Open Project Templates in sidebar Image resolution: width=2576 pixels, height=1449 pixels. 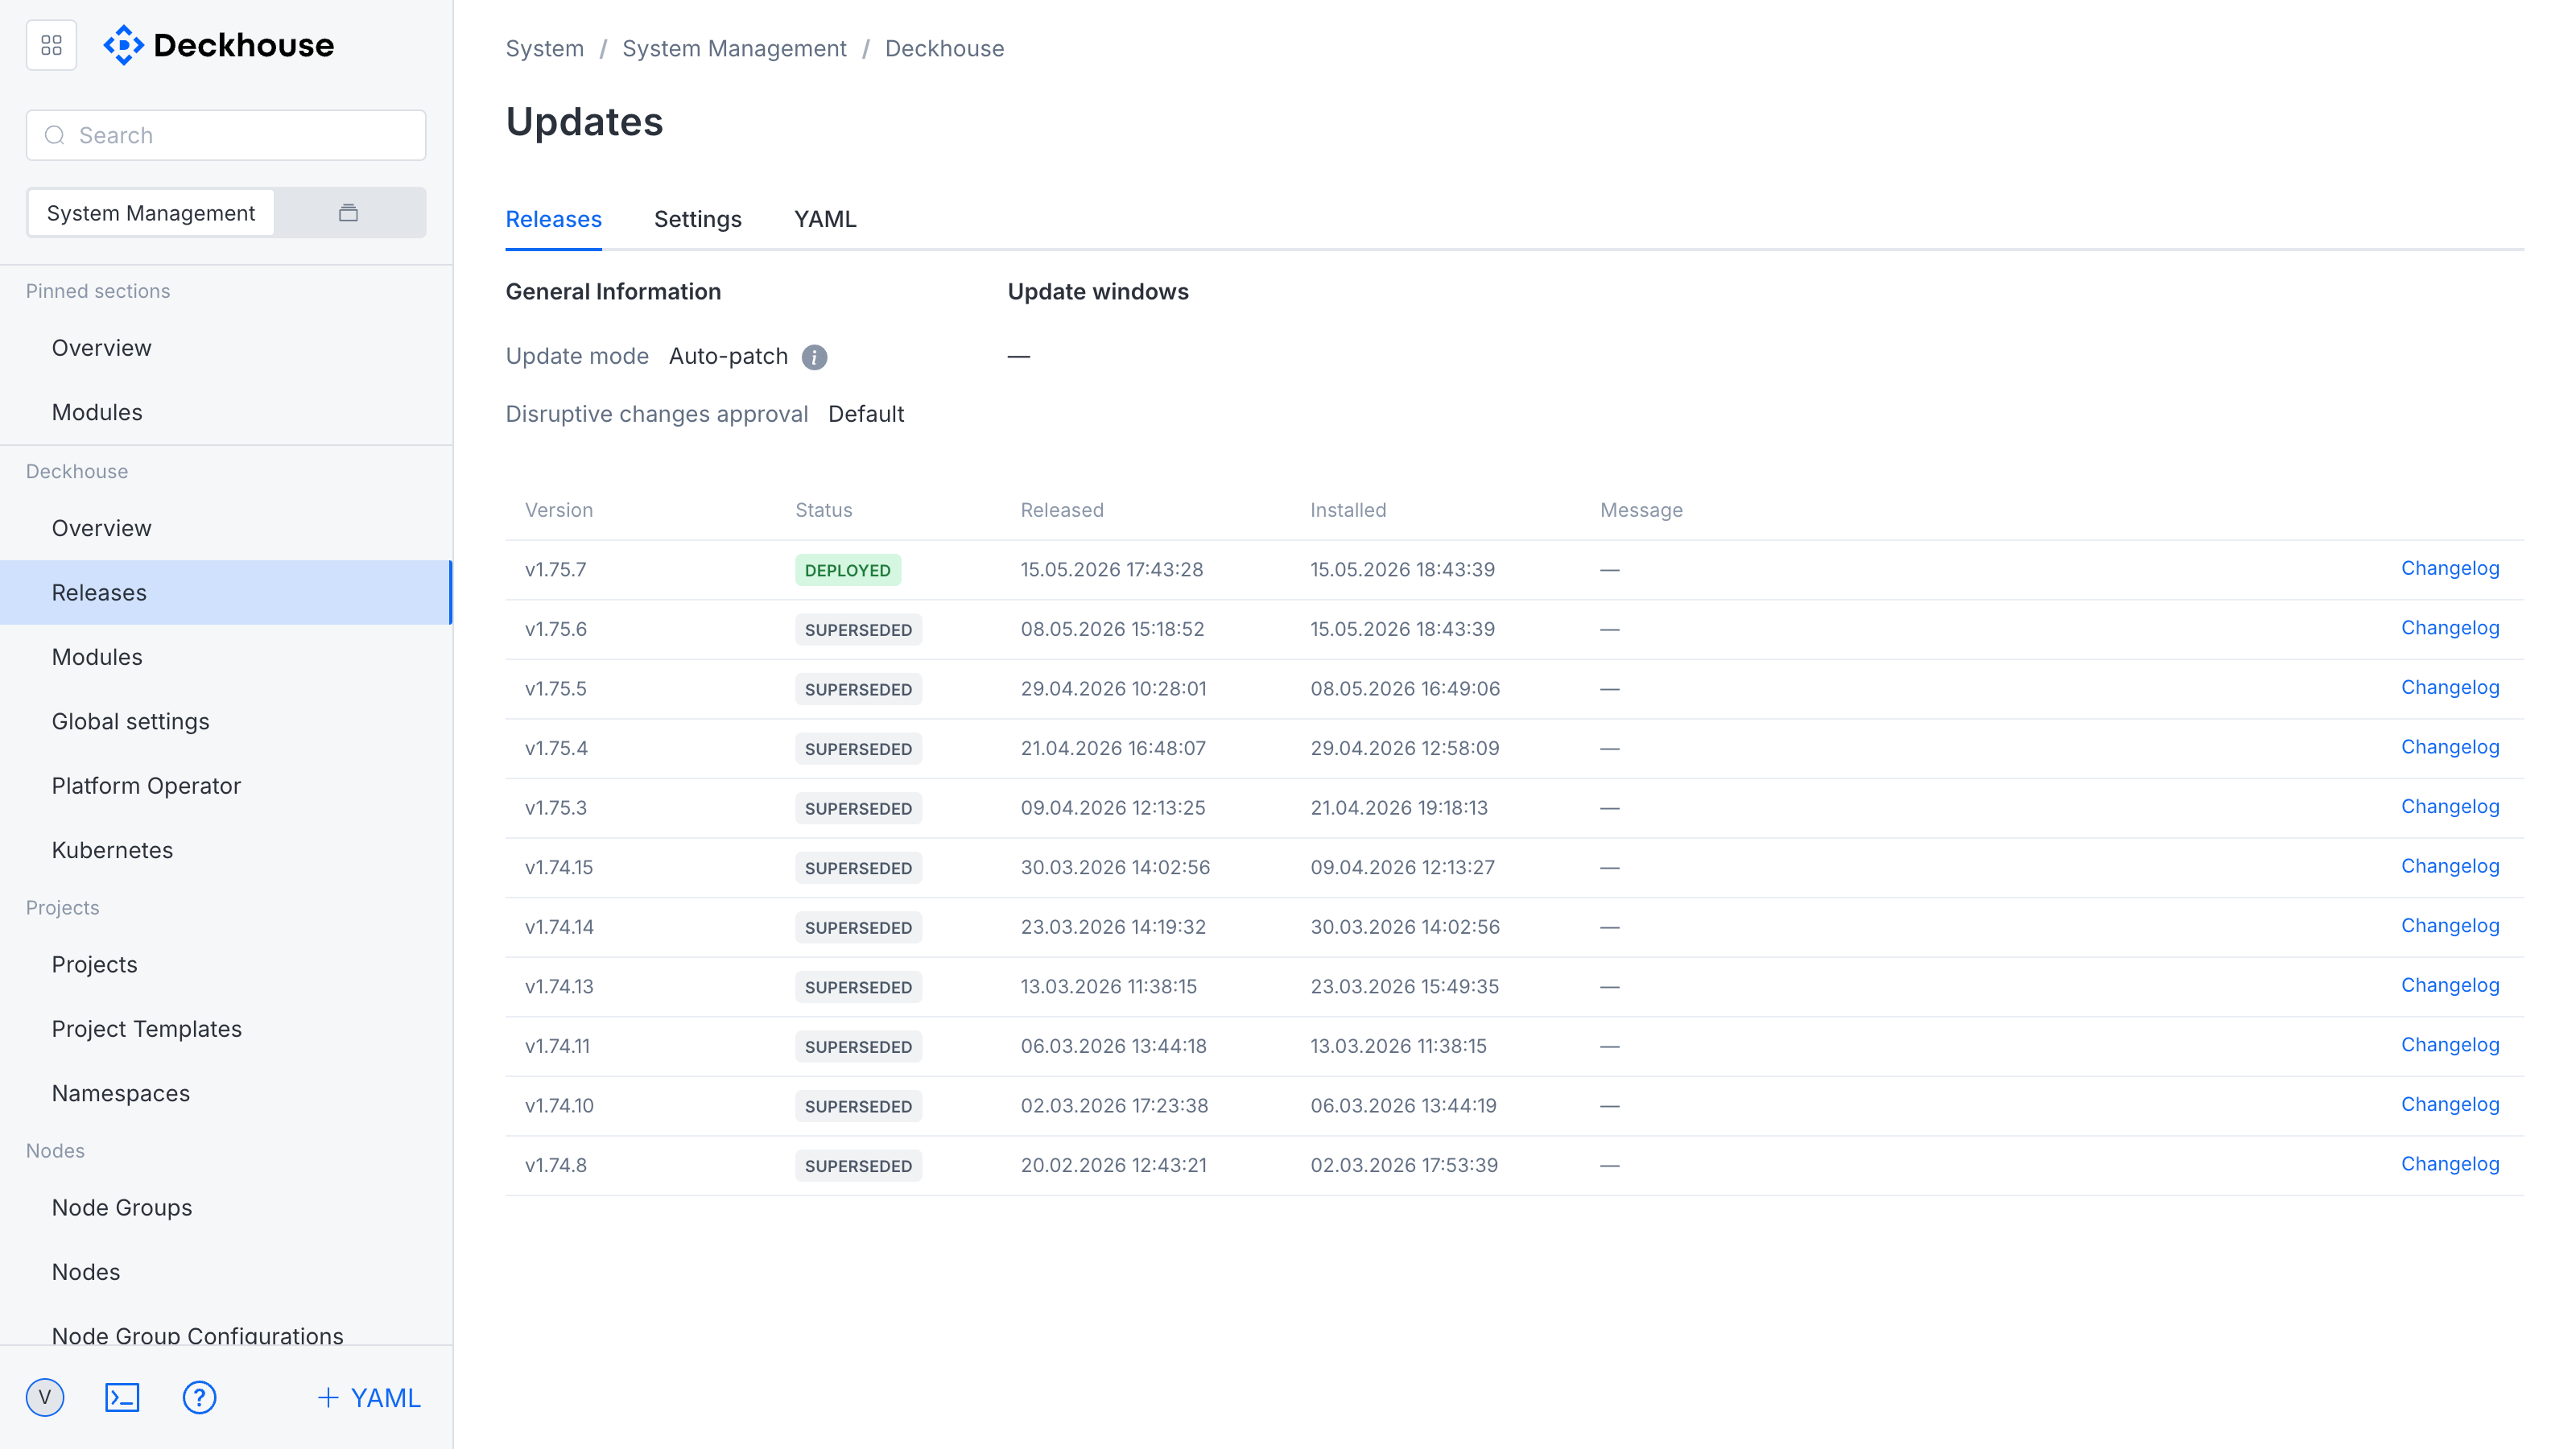(x=226, y=1029)
